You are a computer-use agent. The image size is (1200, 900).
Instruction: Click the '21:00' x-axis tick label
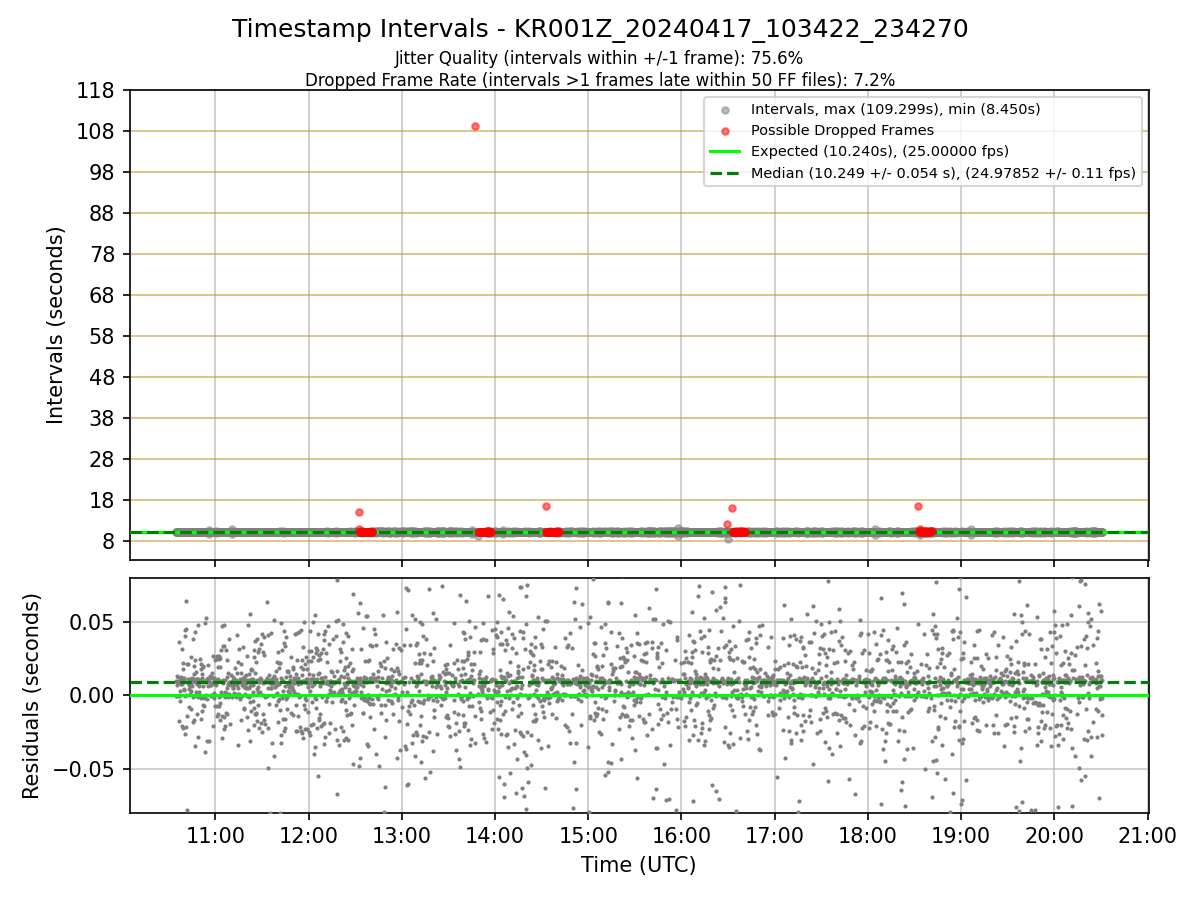(x=1148, y=836)
